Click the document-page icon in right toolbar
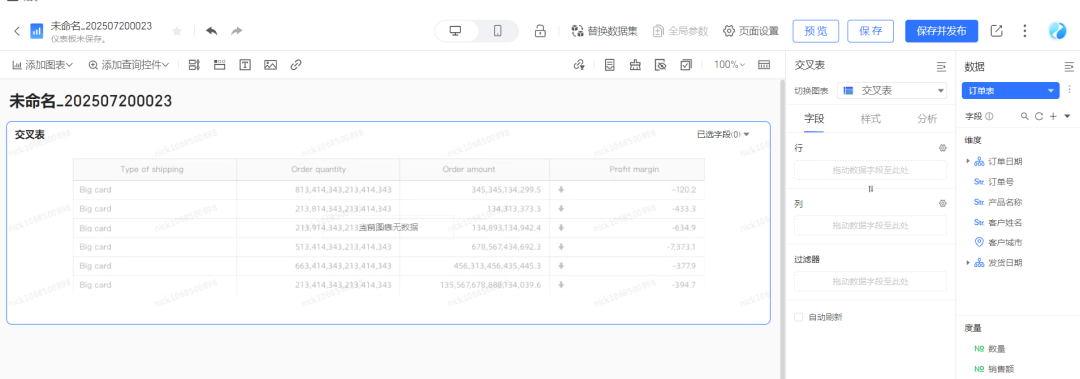The image size is (1080, 379). click(x=609, y=65)
